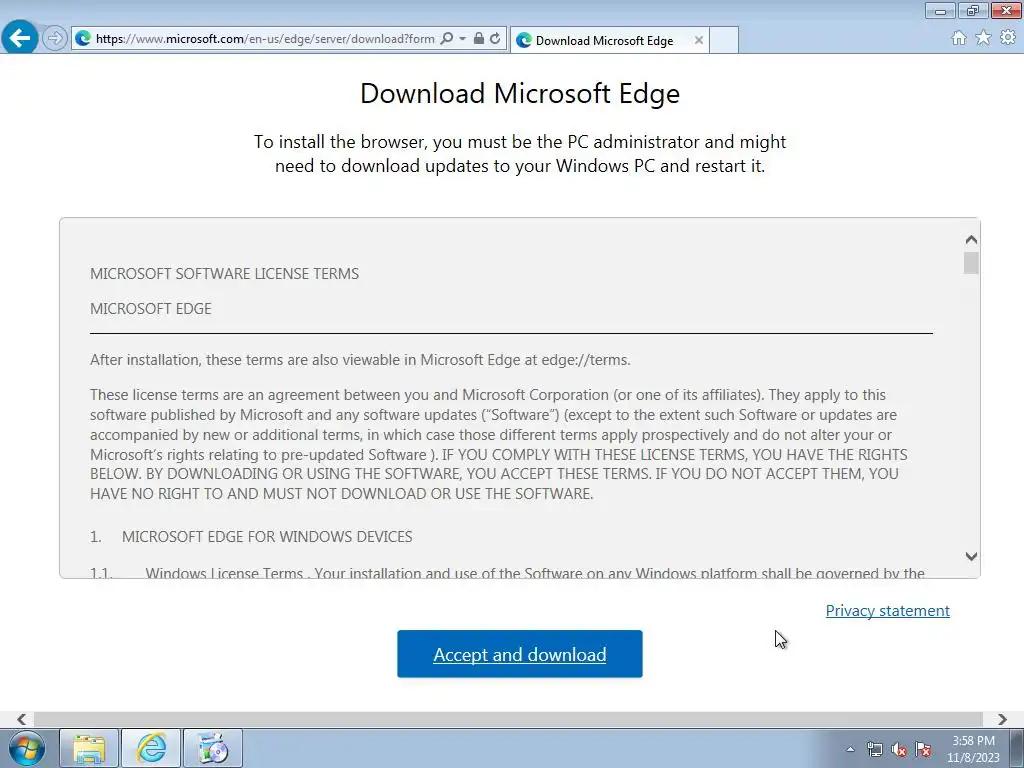The height and width of the screenshot is (768, 1024).
Task: Click the Accept and download button
Action: point(520,654)
